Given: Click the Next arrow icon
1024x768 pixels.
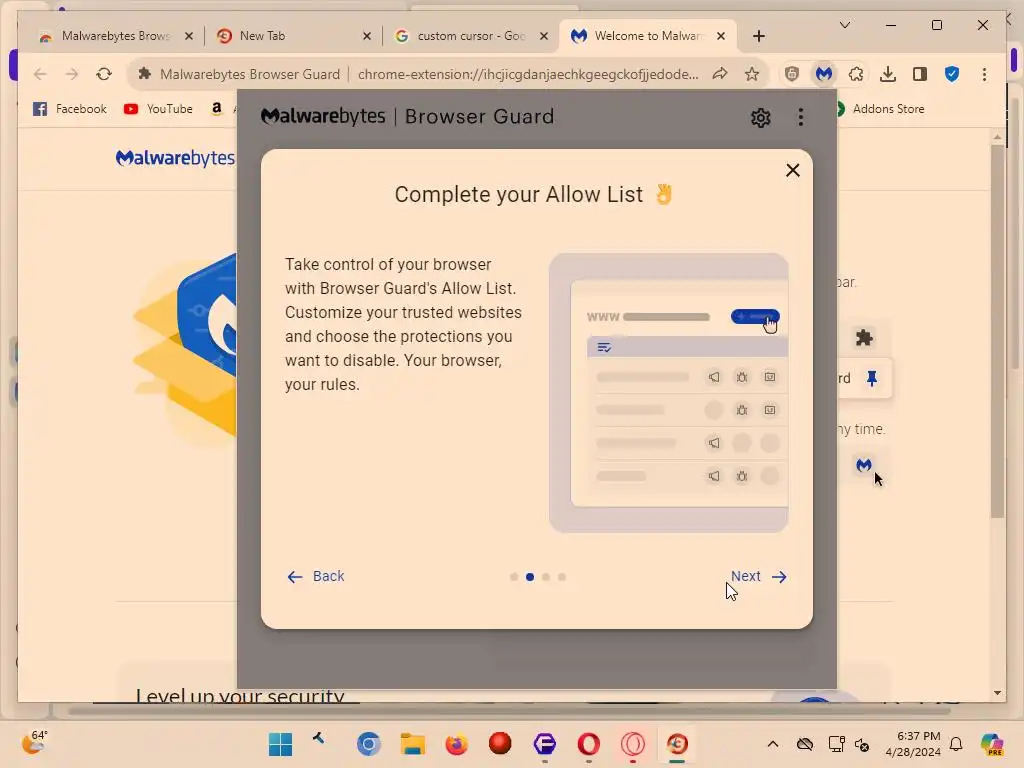Looking at the screenshot, I should pos(779,577).
